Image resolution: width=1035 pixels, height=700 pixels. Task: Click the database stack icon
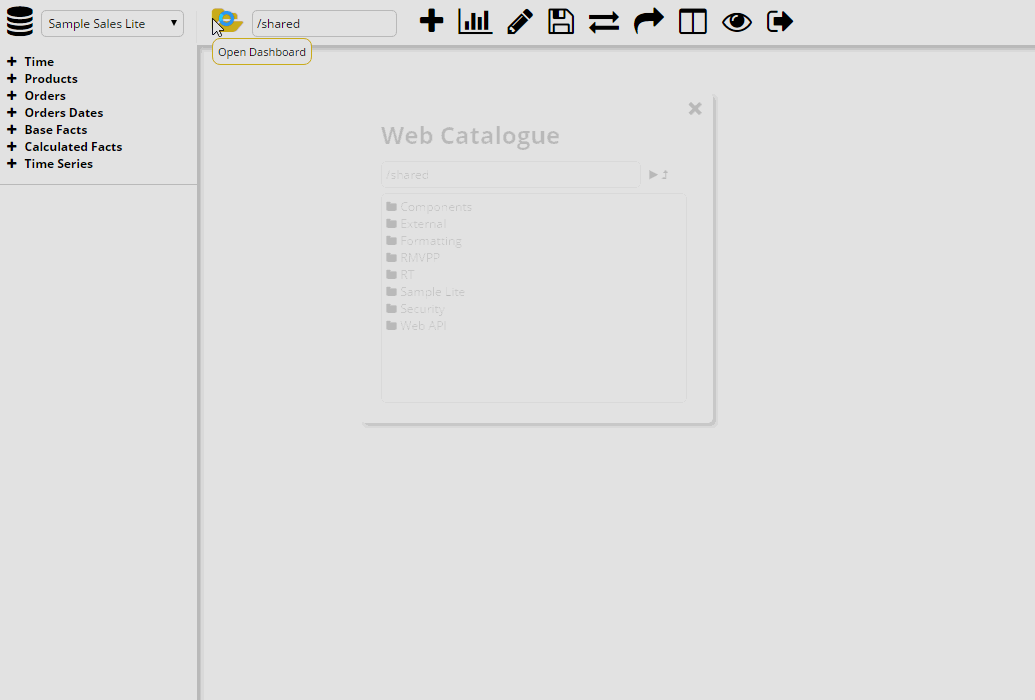(20, 21)
